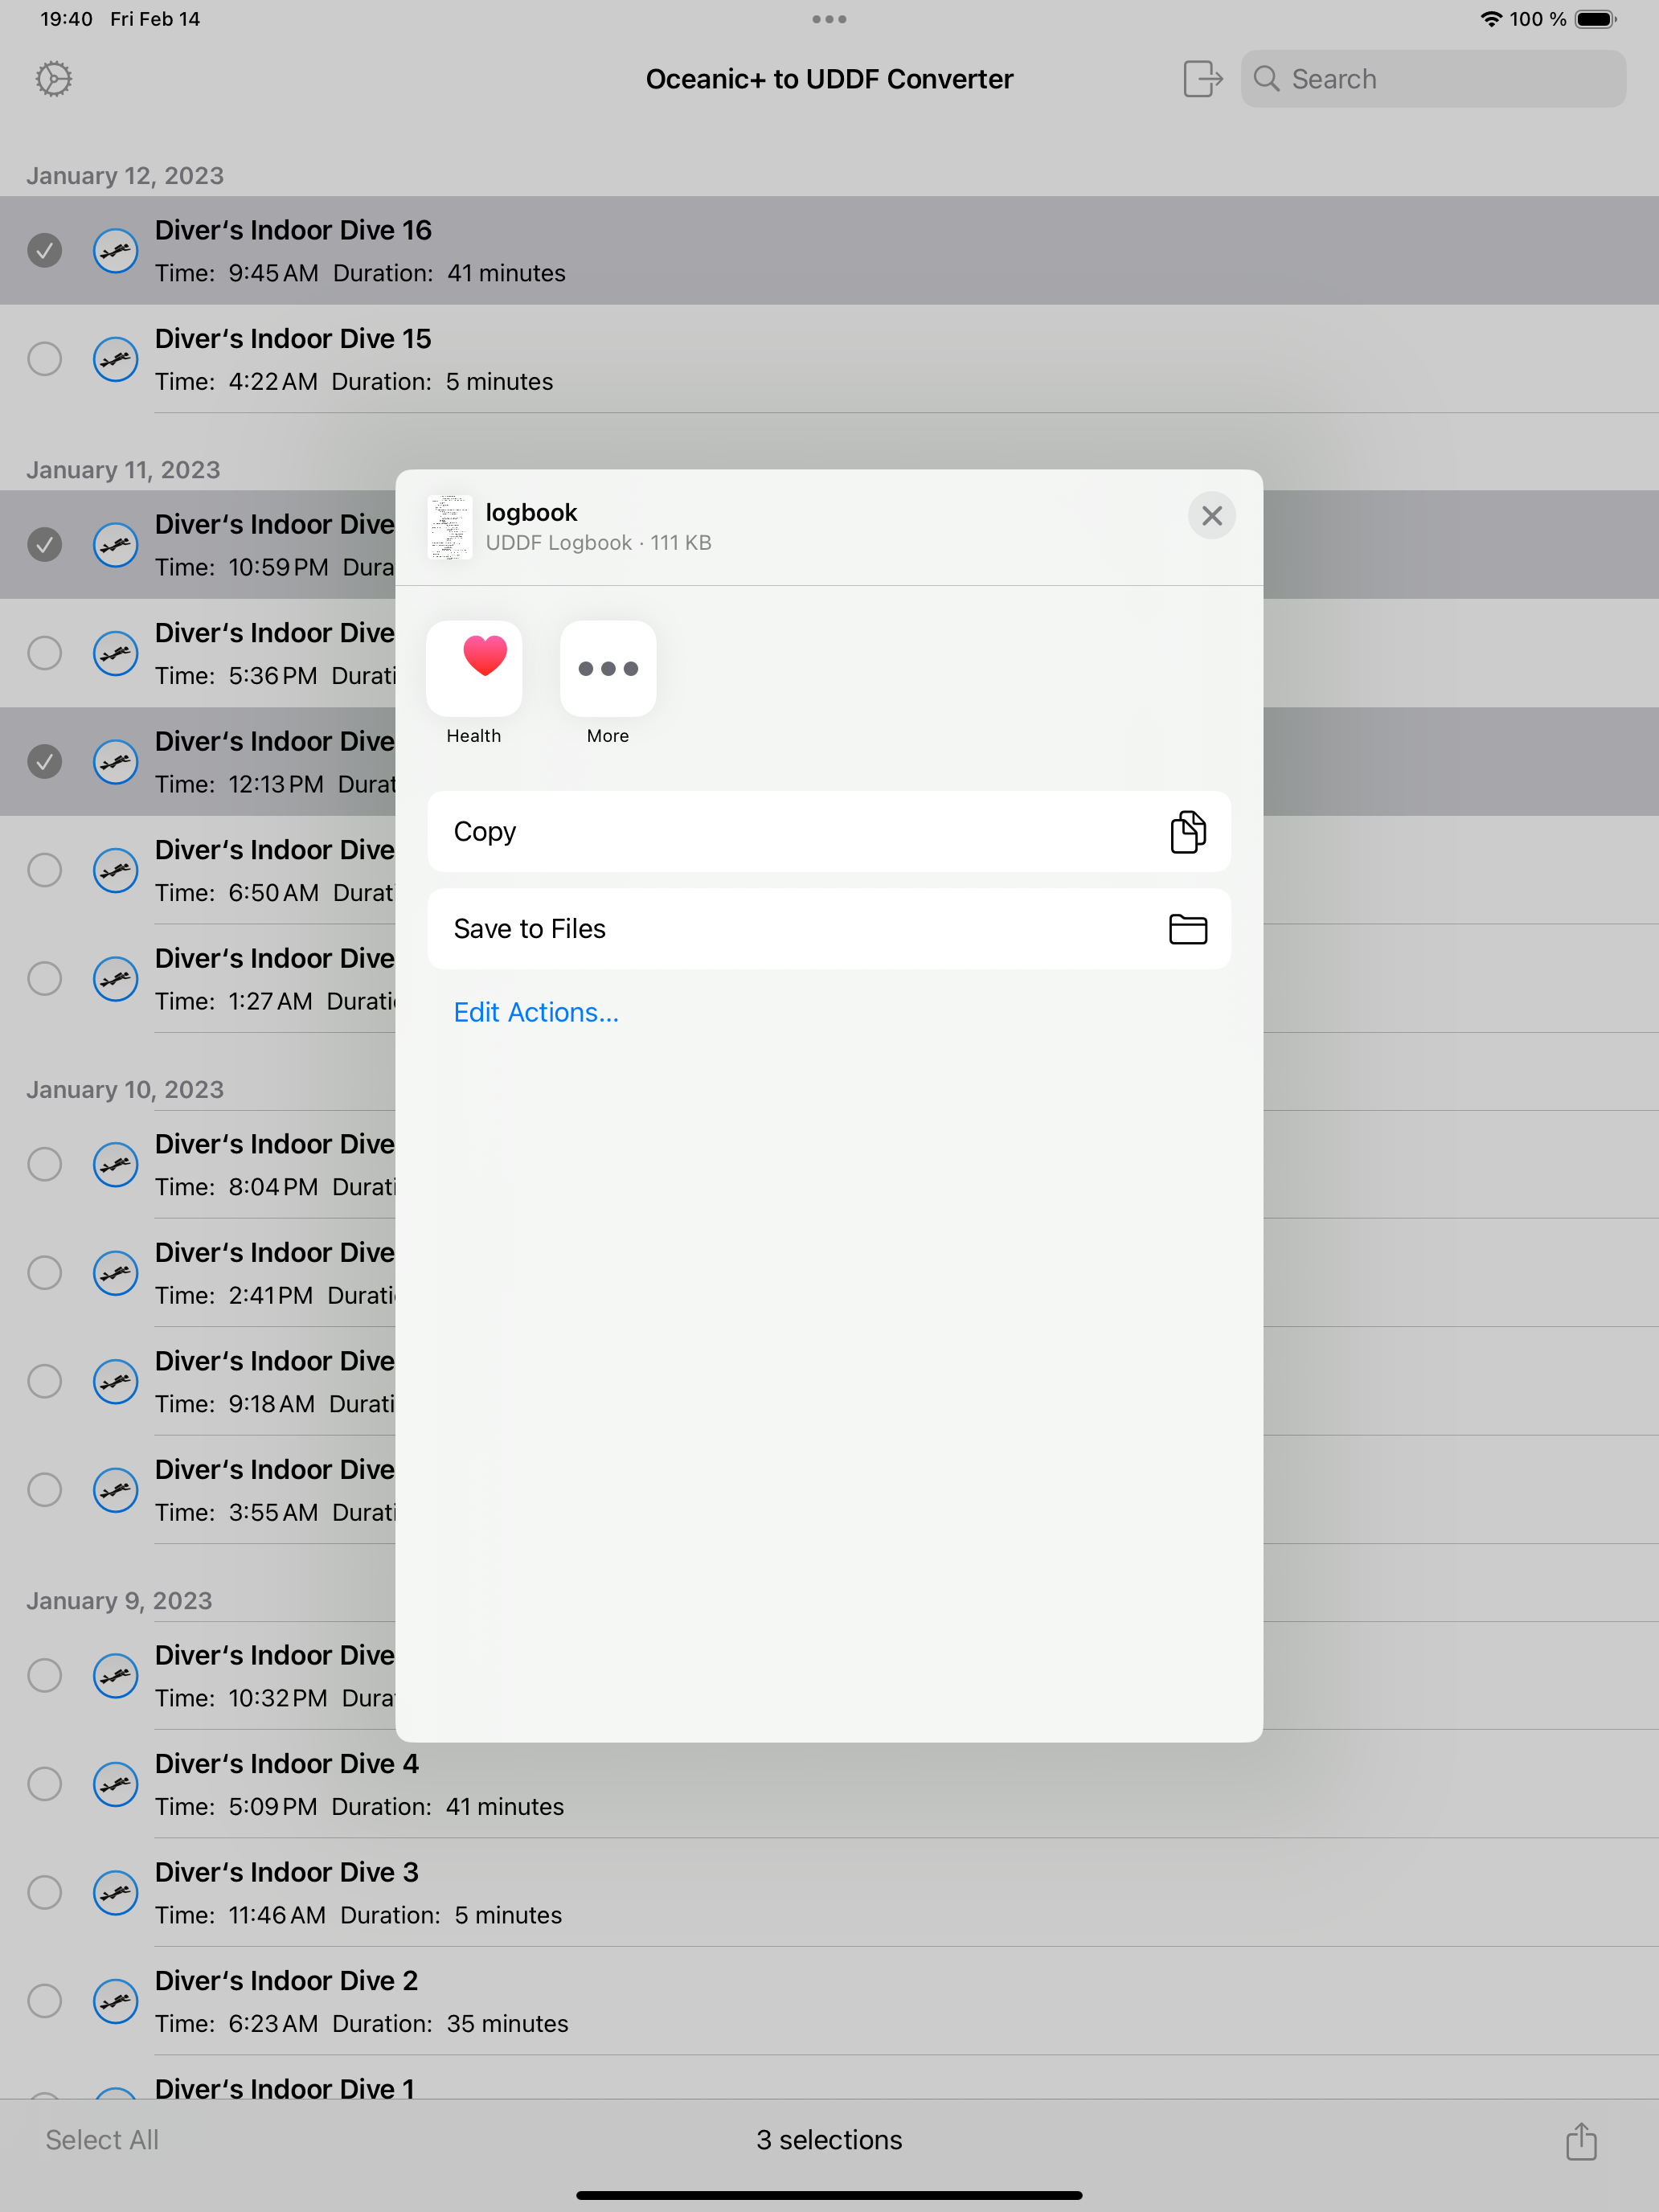The width and height of the screenshot is (1659, 2212).
Task: Select 'Diver's Indoor Dive 3' title text
Action: click(x=287, y=1872)
